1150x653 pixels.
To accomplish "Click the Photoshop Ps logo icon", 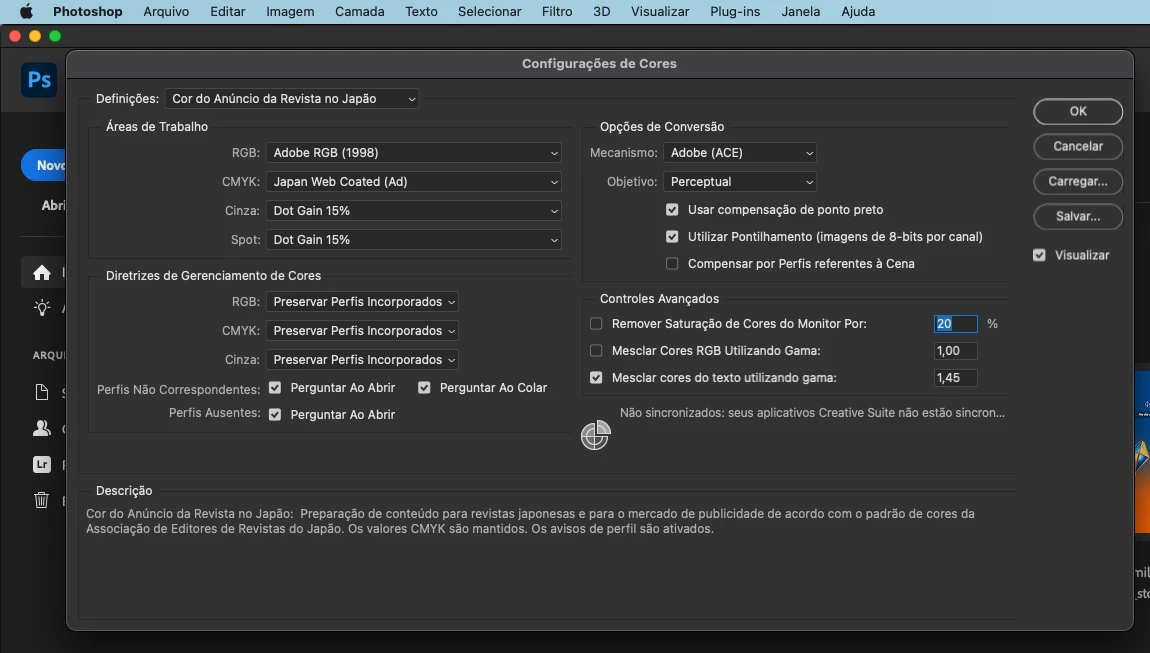I will point(39,80).
